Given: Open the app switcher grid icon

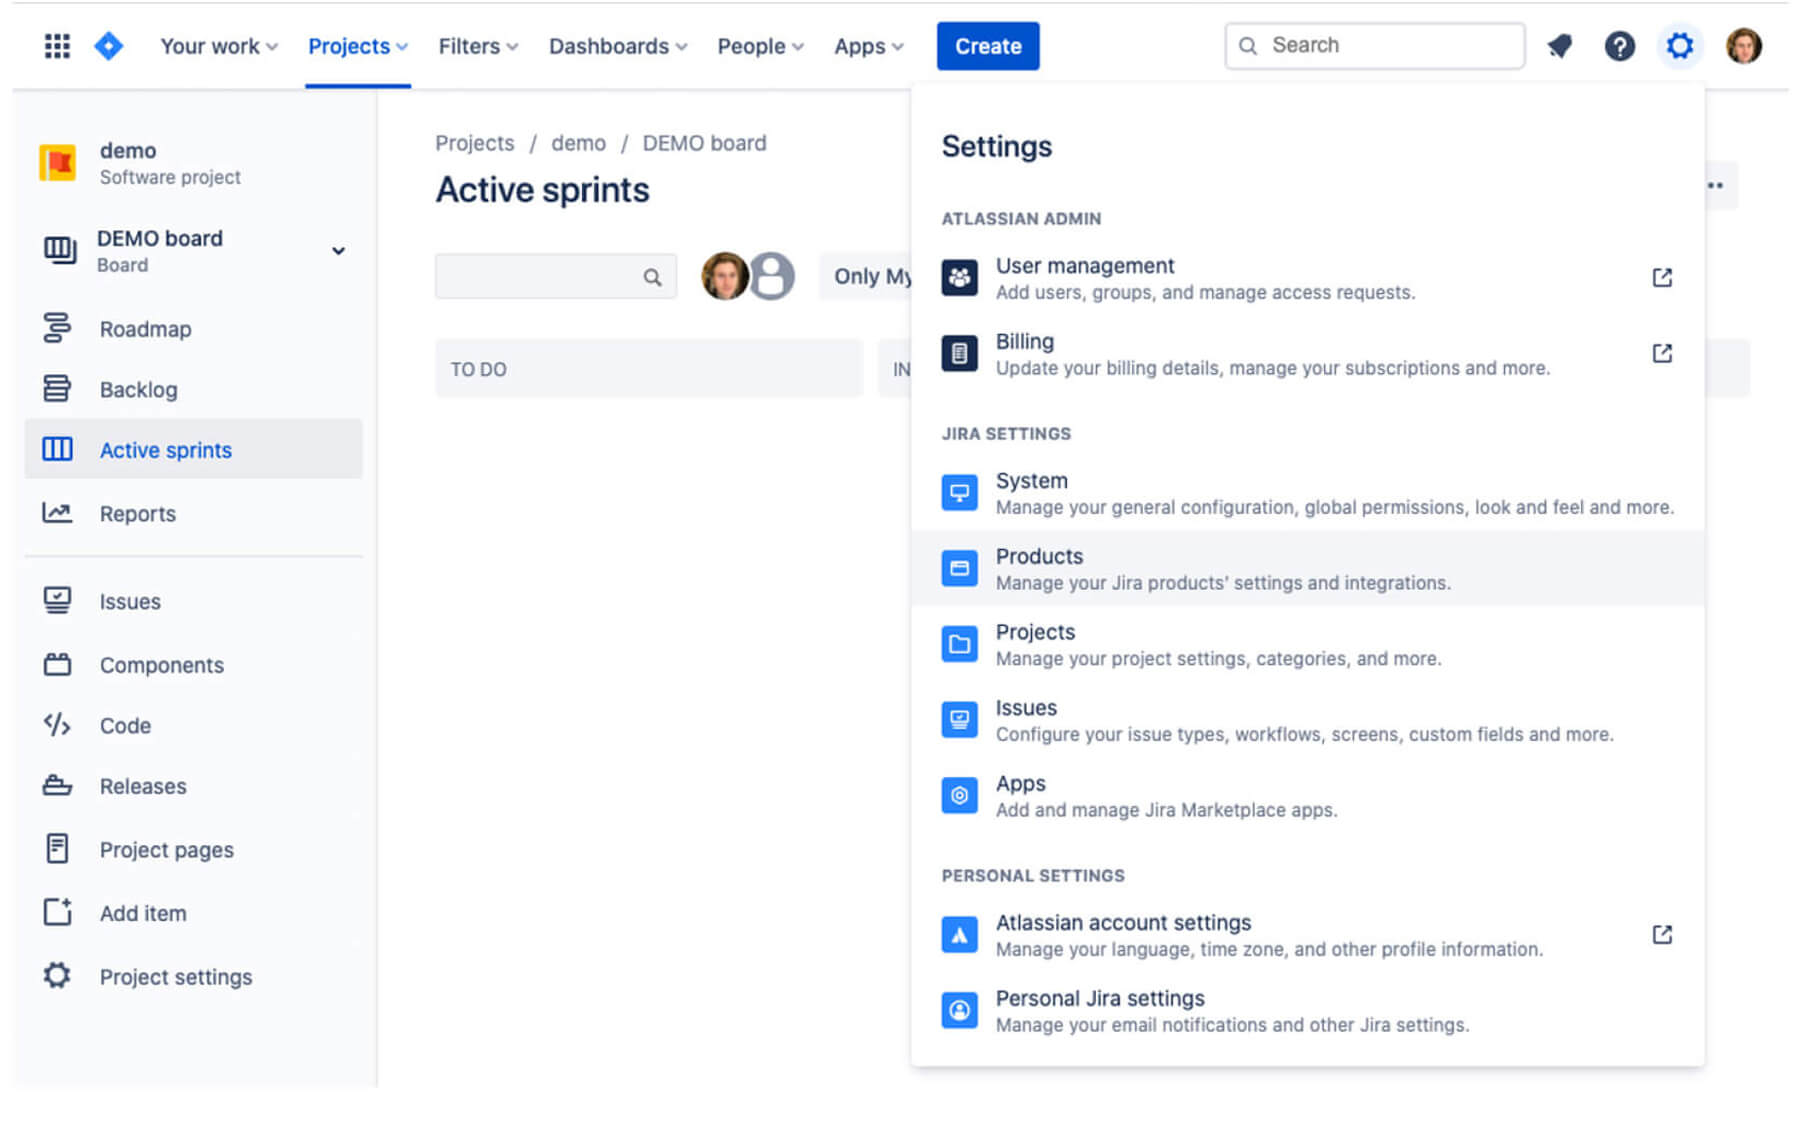Looking at the screenshot, I should pyautogui.click(x=57, y=46).
